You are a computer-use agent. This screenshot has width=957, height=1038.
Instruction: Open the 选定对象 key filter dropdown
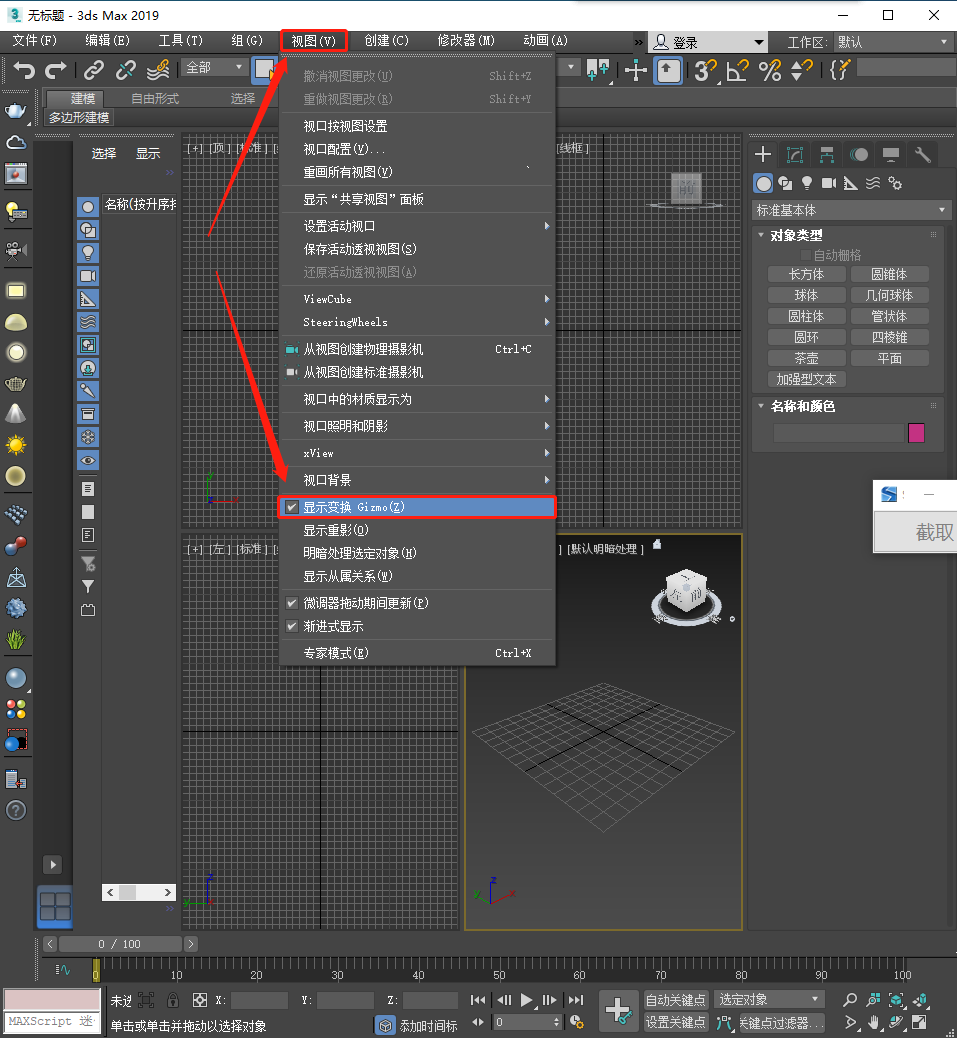tap(769, 1000)
